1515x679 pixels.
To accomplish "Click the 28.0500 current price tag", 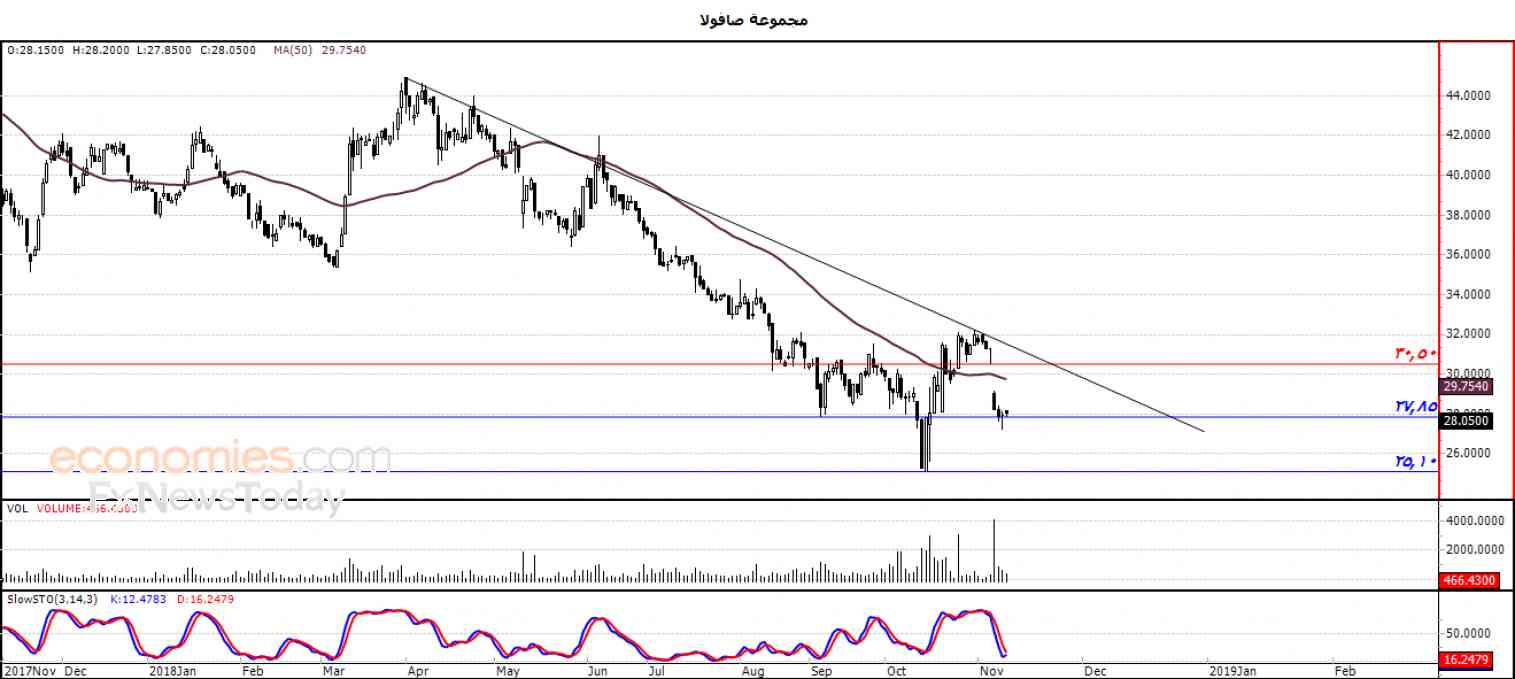I will tap(1467, 421).
